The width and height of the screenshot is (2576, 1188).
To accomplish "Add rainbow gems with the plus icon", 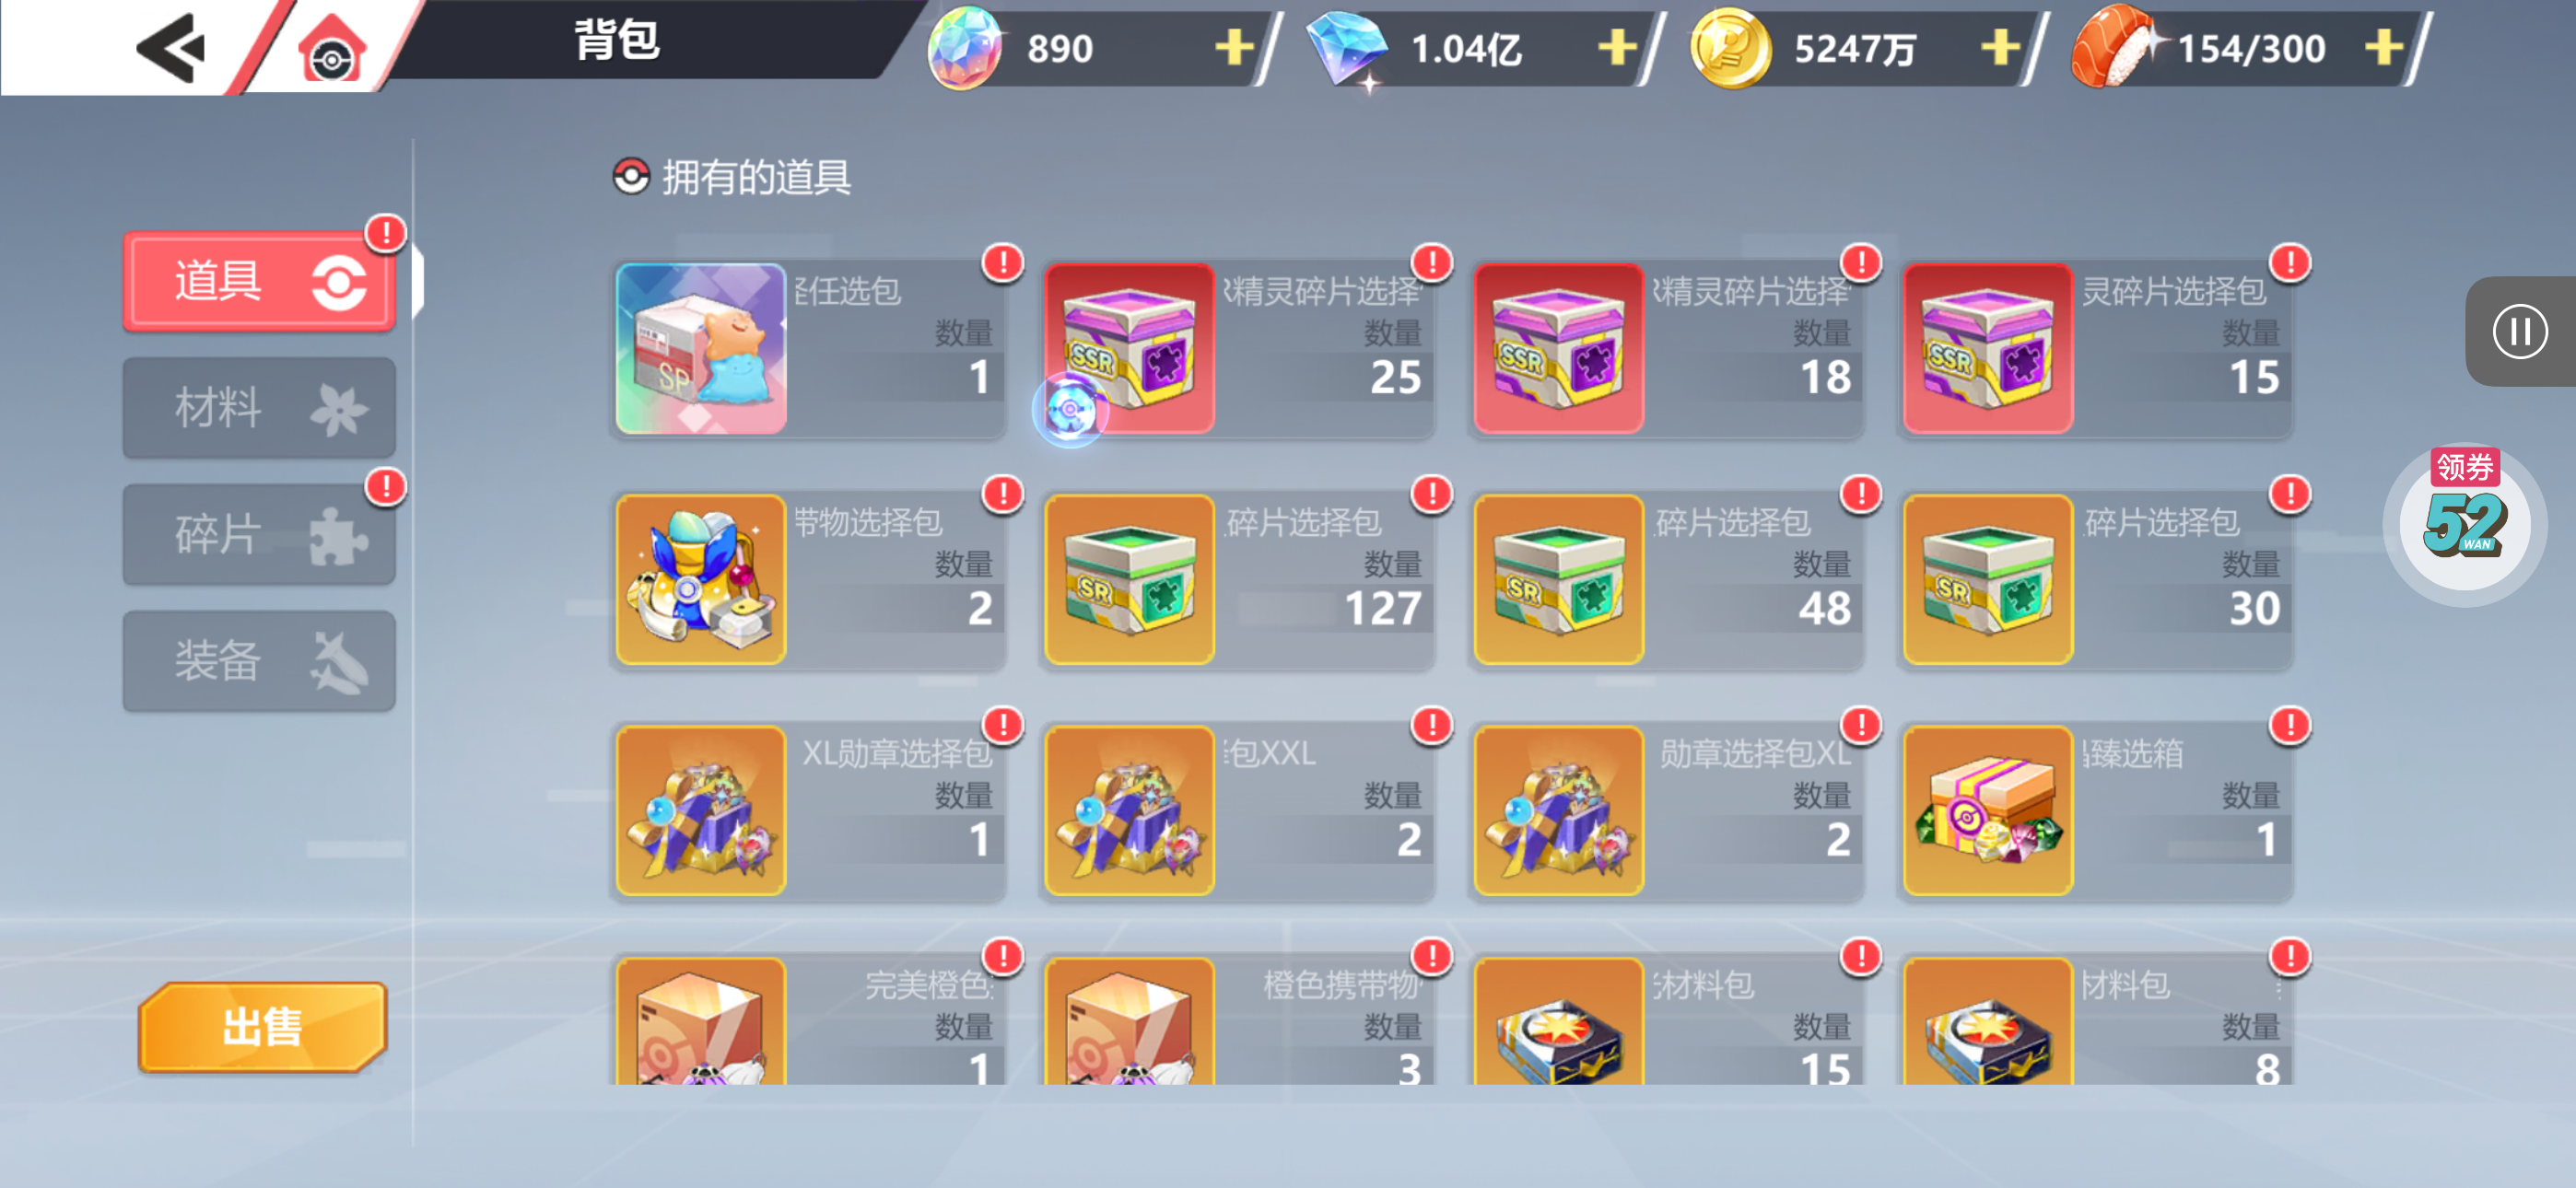I will [1234, 47].
